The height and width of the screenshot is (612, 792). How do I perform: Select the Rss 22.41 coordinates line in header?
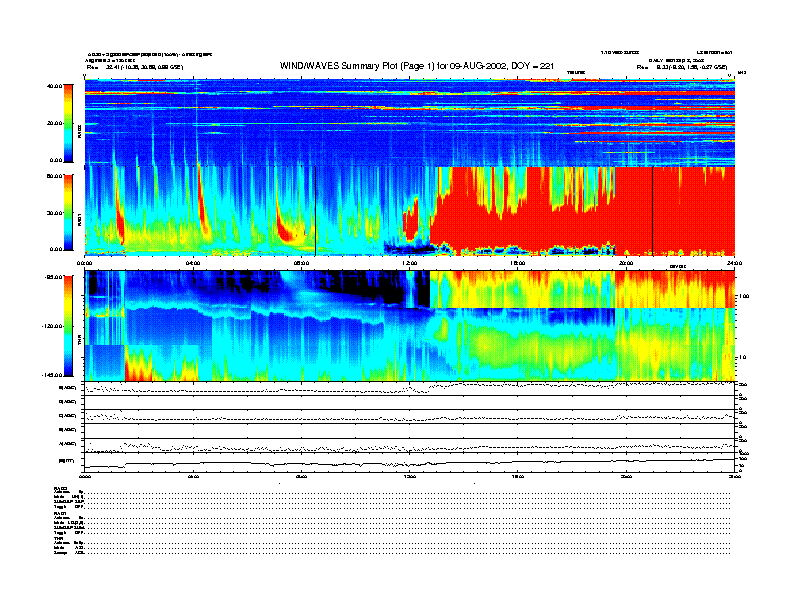135,67
